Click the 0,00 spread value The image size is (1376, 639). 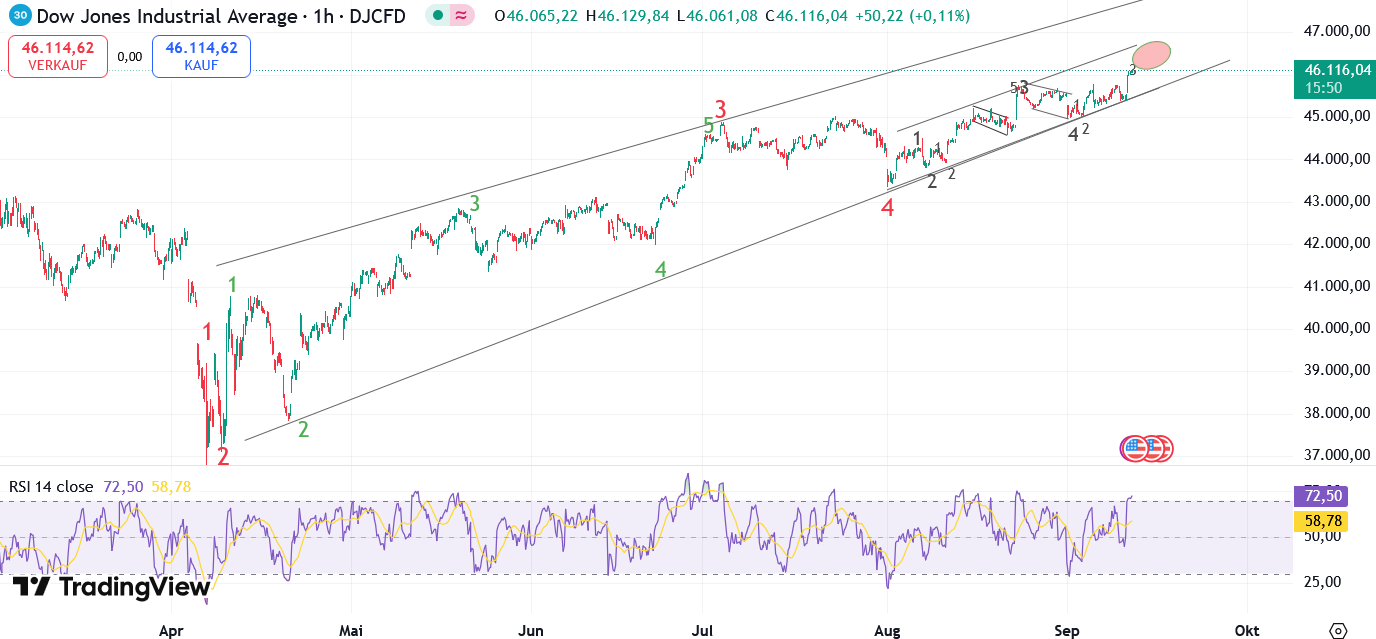130,57
